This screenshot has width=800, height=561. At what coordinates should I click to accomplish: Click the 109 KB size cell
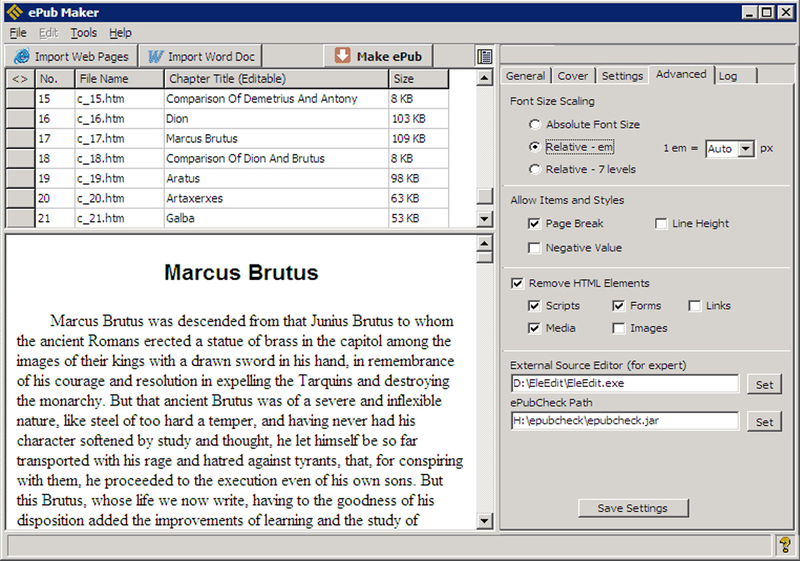click(419, 139)
